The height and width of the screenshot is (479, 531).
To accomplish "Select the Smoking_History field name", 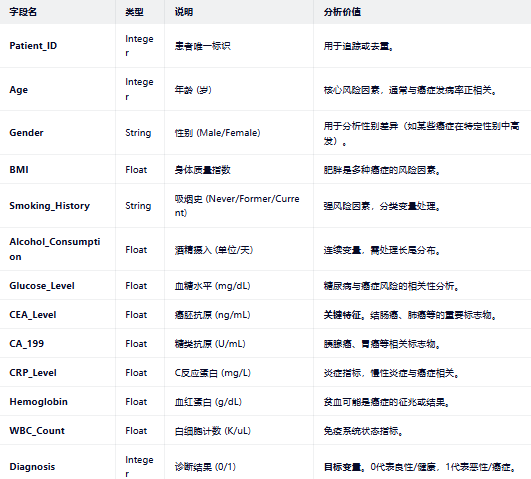I will coord(49,206).
